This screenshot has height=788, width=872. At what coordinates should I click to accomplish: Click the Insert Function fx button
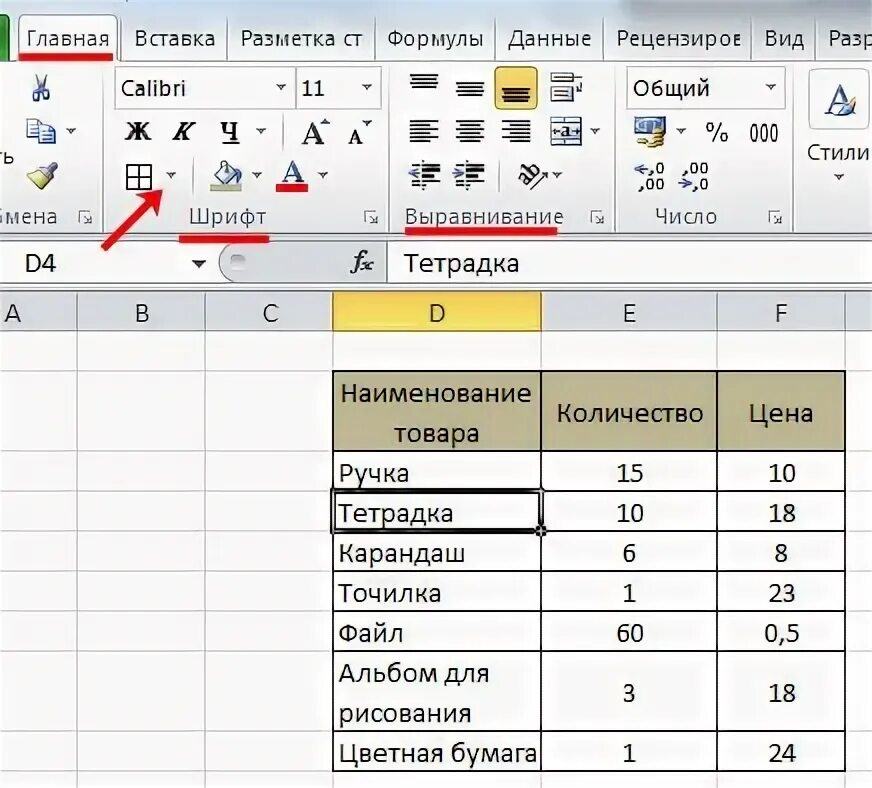click(362, 262)
